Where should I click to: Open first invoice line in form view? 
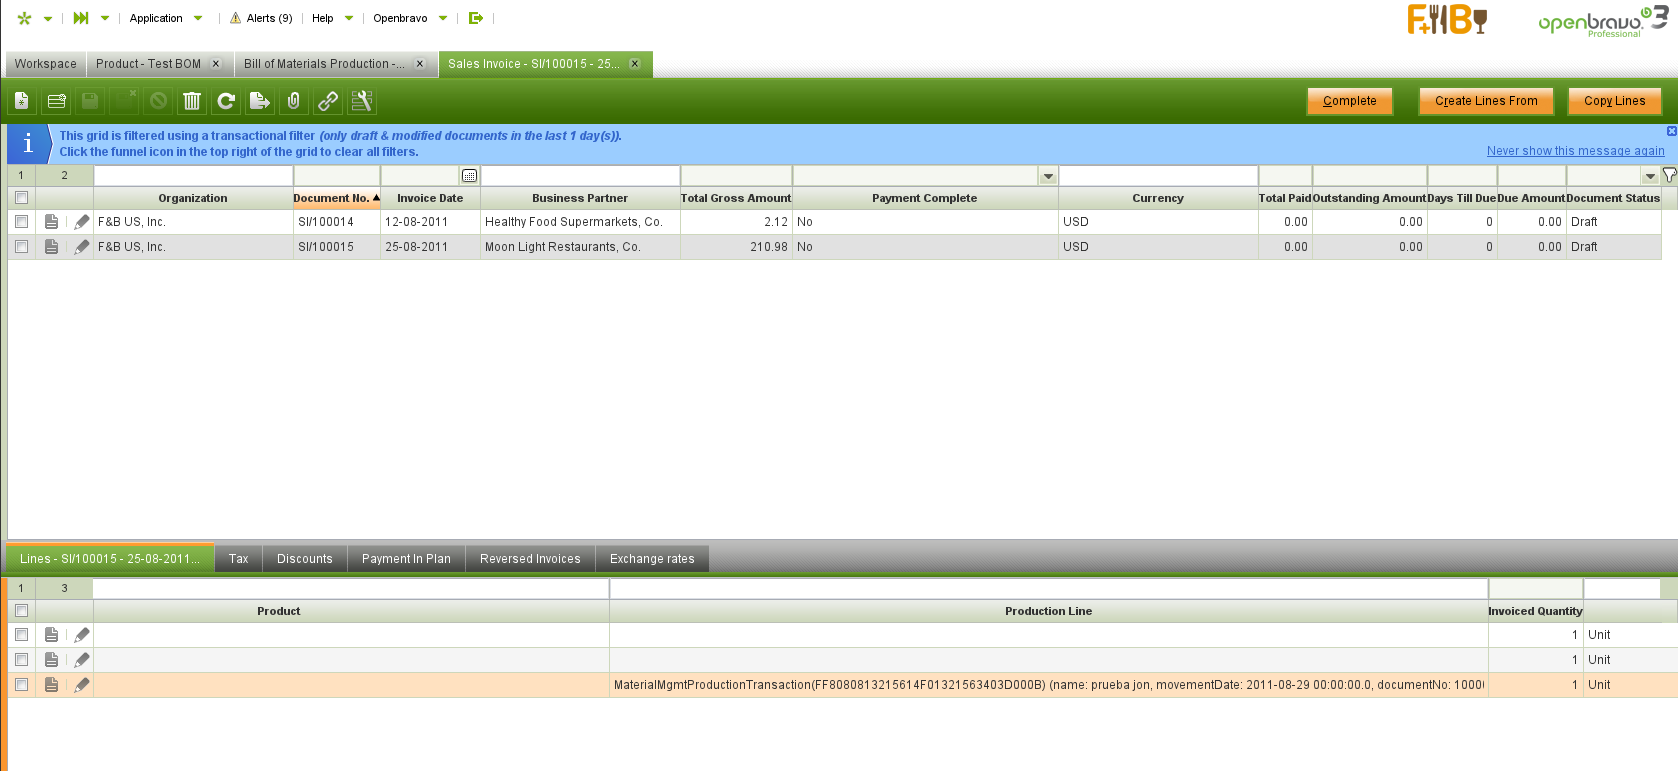point(52,635)
